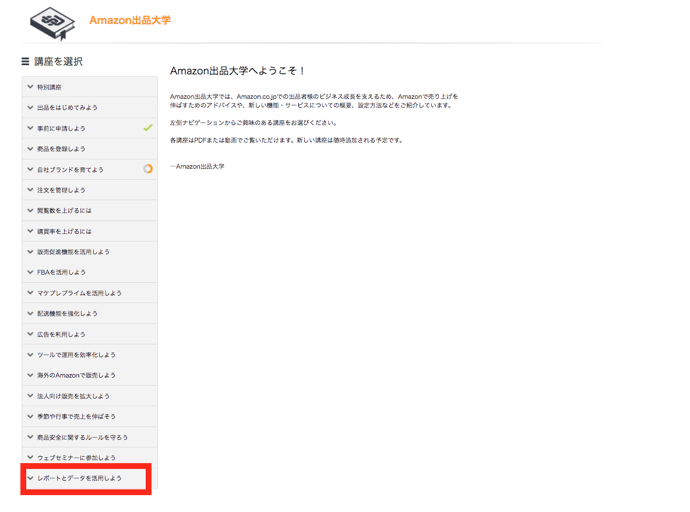
Task: Open 海外のAmazonで販売しよう course
Action: pyautogui.click(x=76, y=375)
